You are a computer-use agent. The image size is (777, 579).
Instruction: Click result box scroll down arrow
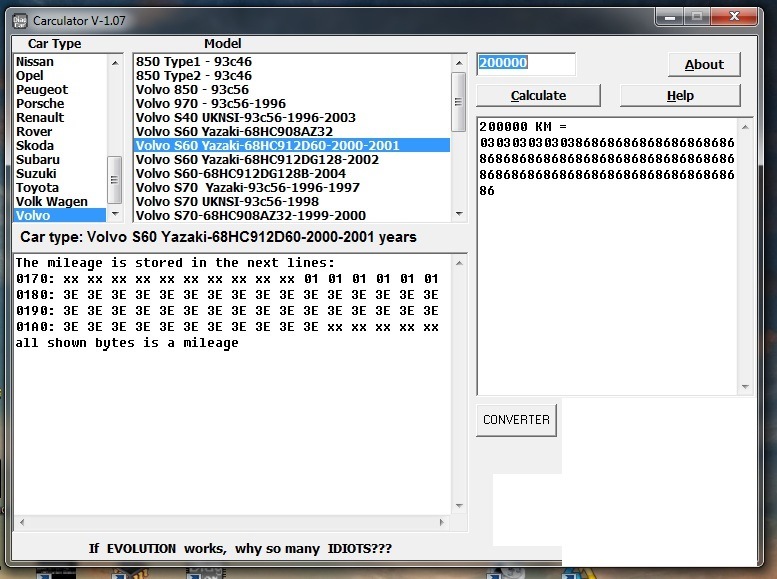click(x=745, y=387)
